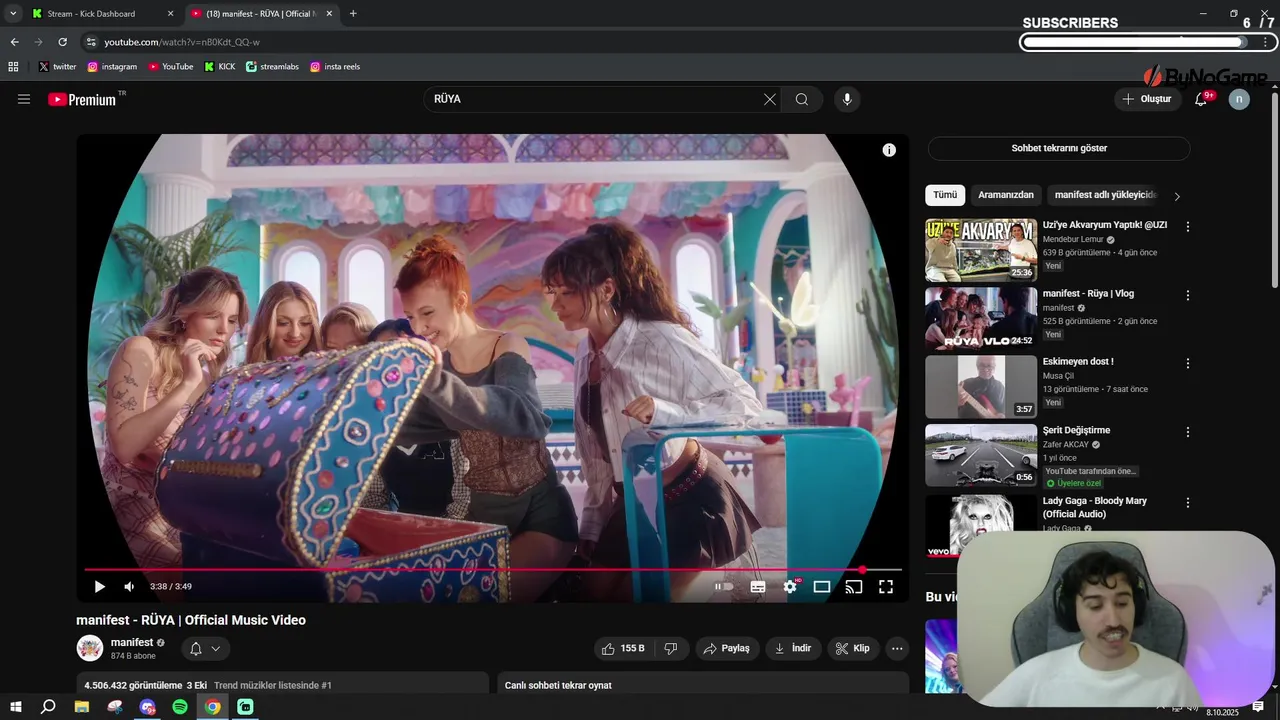Open subscription notification bell dropdown
The image size is (1280, 720).
coord(205,649)
